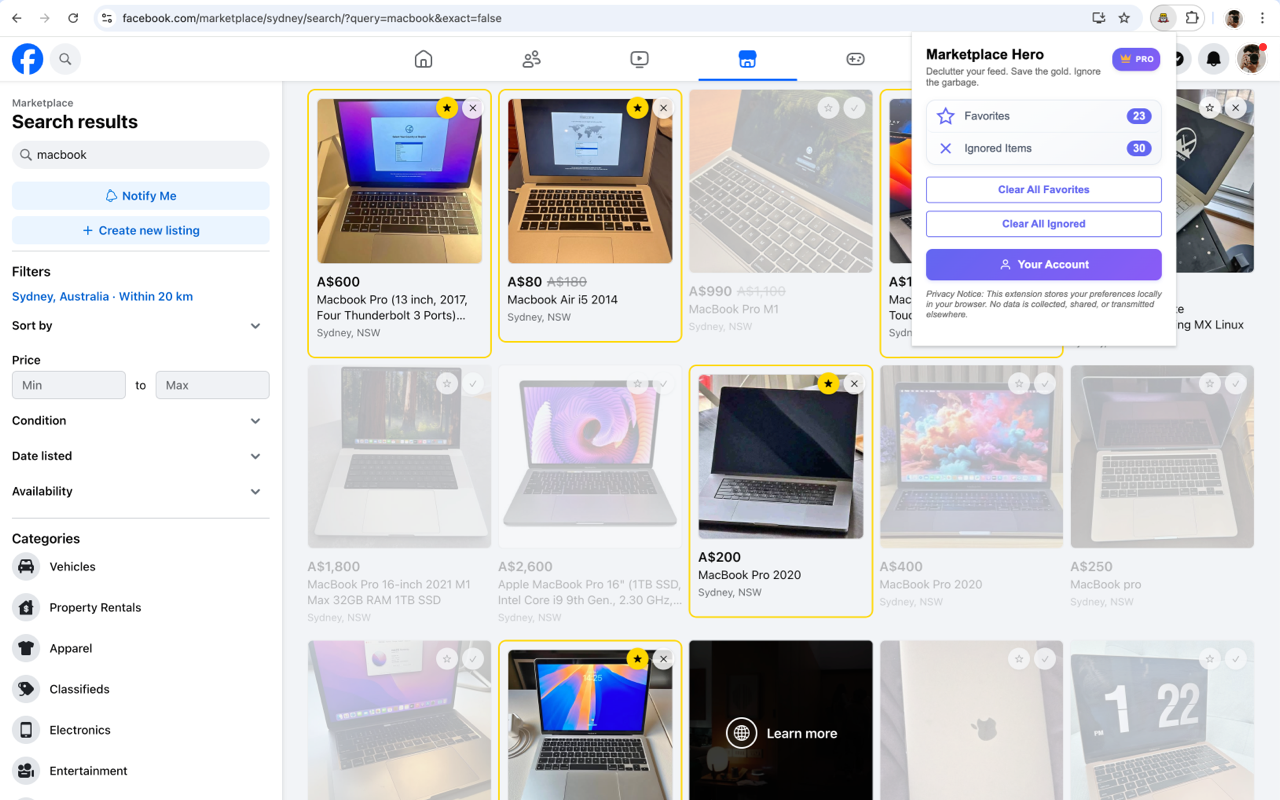
Task: Select the Marketplace tab
Action: pos(747,59)
